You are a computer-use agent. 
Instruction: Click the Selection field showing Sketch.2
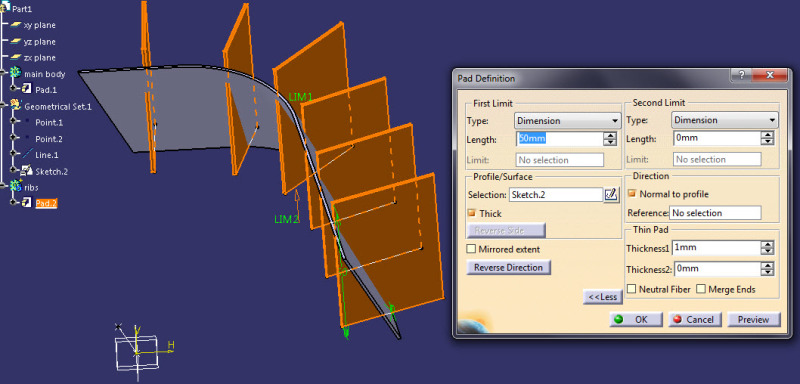pos(556,195)
